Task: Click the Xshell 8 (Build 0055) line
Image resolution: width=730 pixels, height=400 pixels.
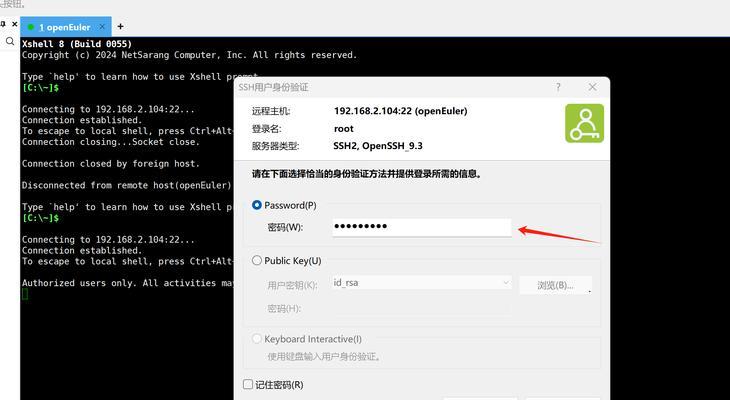Action: [x=77, y=44]
